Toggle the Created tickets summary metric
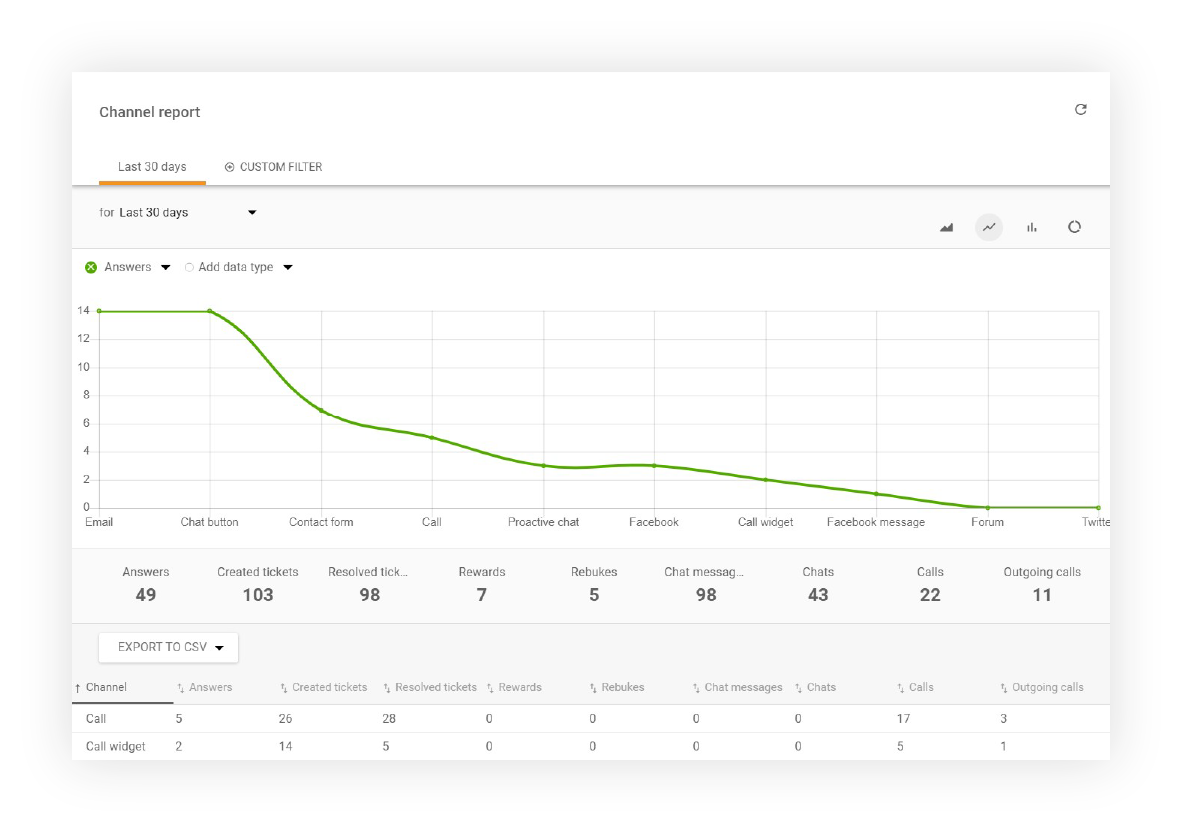 [x=258, y=584]
